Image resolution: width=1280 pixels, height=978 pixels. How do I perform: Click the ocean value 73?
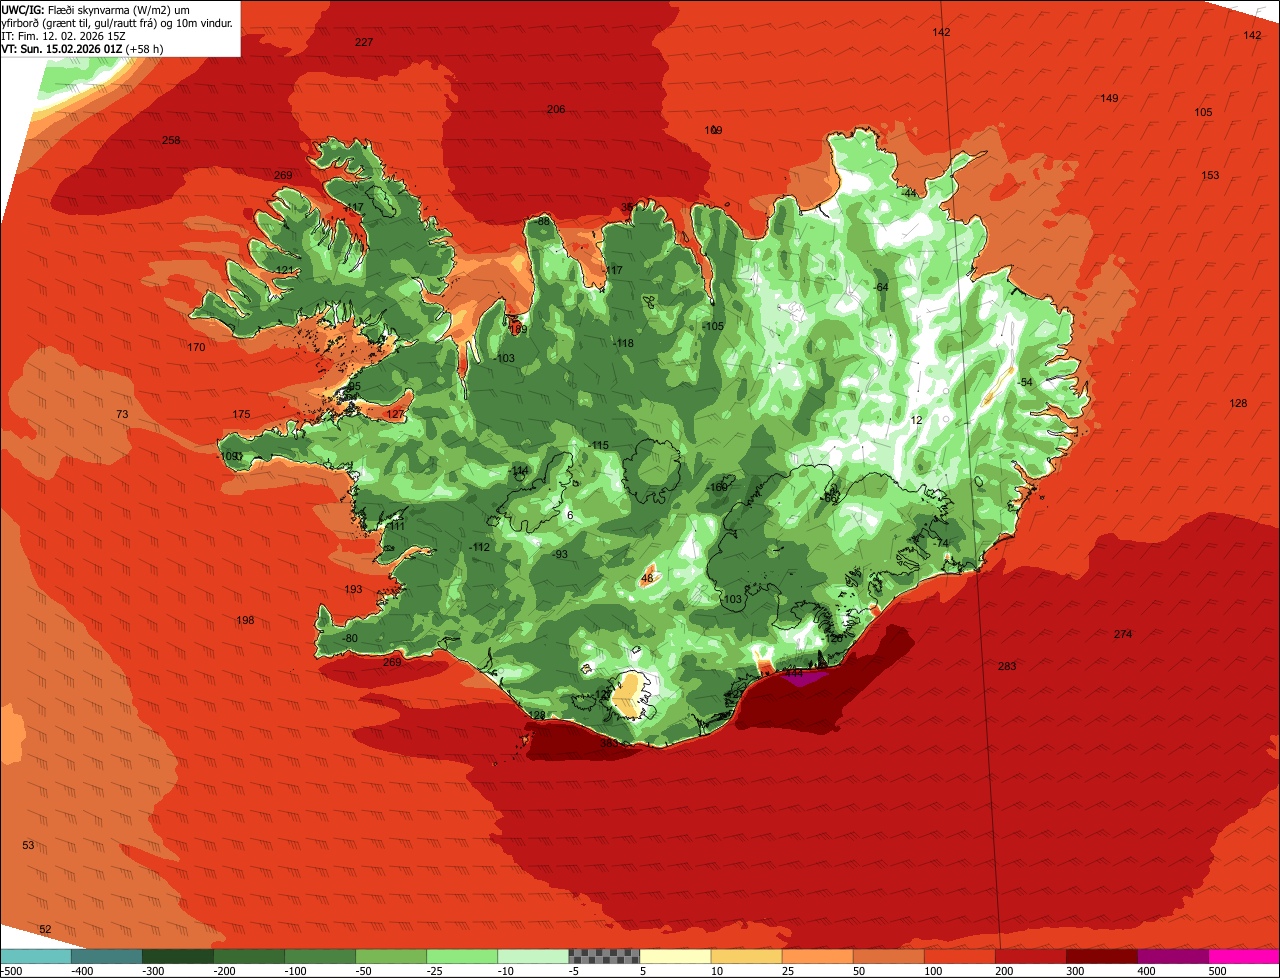[x=122, y=414]
